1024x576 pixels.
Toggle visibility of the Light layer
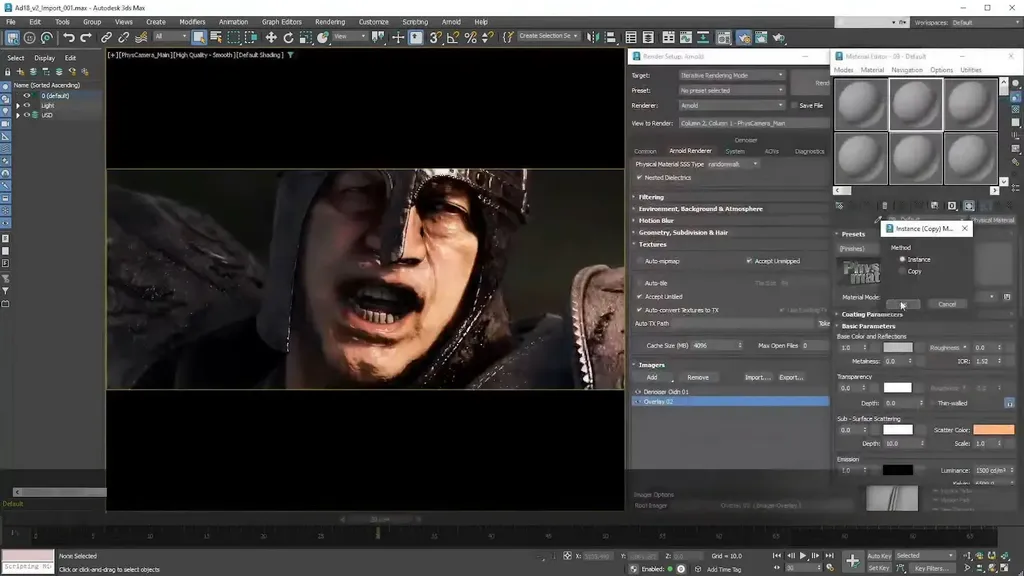click(x=27, y=105)
